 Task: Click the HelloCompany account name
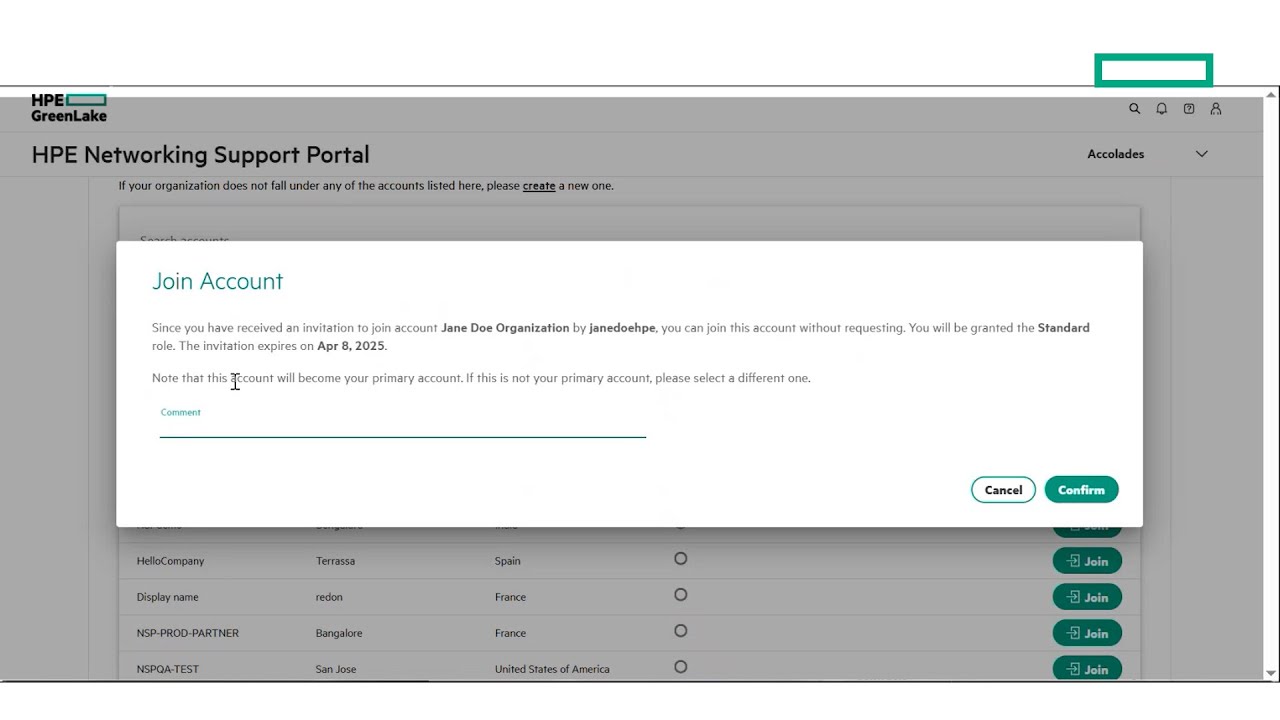170,561
